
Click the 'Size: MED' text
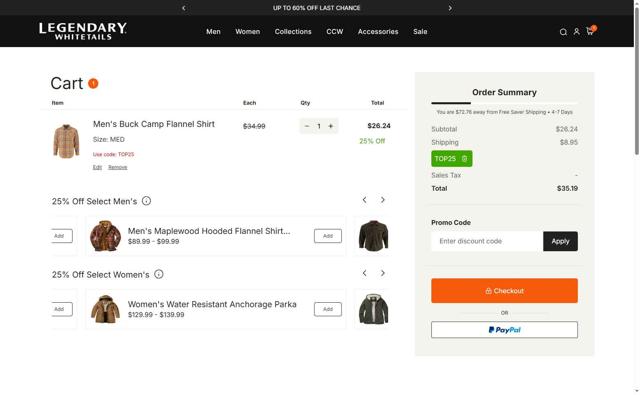click(x=109, y=140)
